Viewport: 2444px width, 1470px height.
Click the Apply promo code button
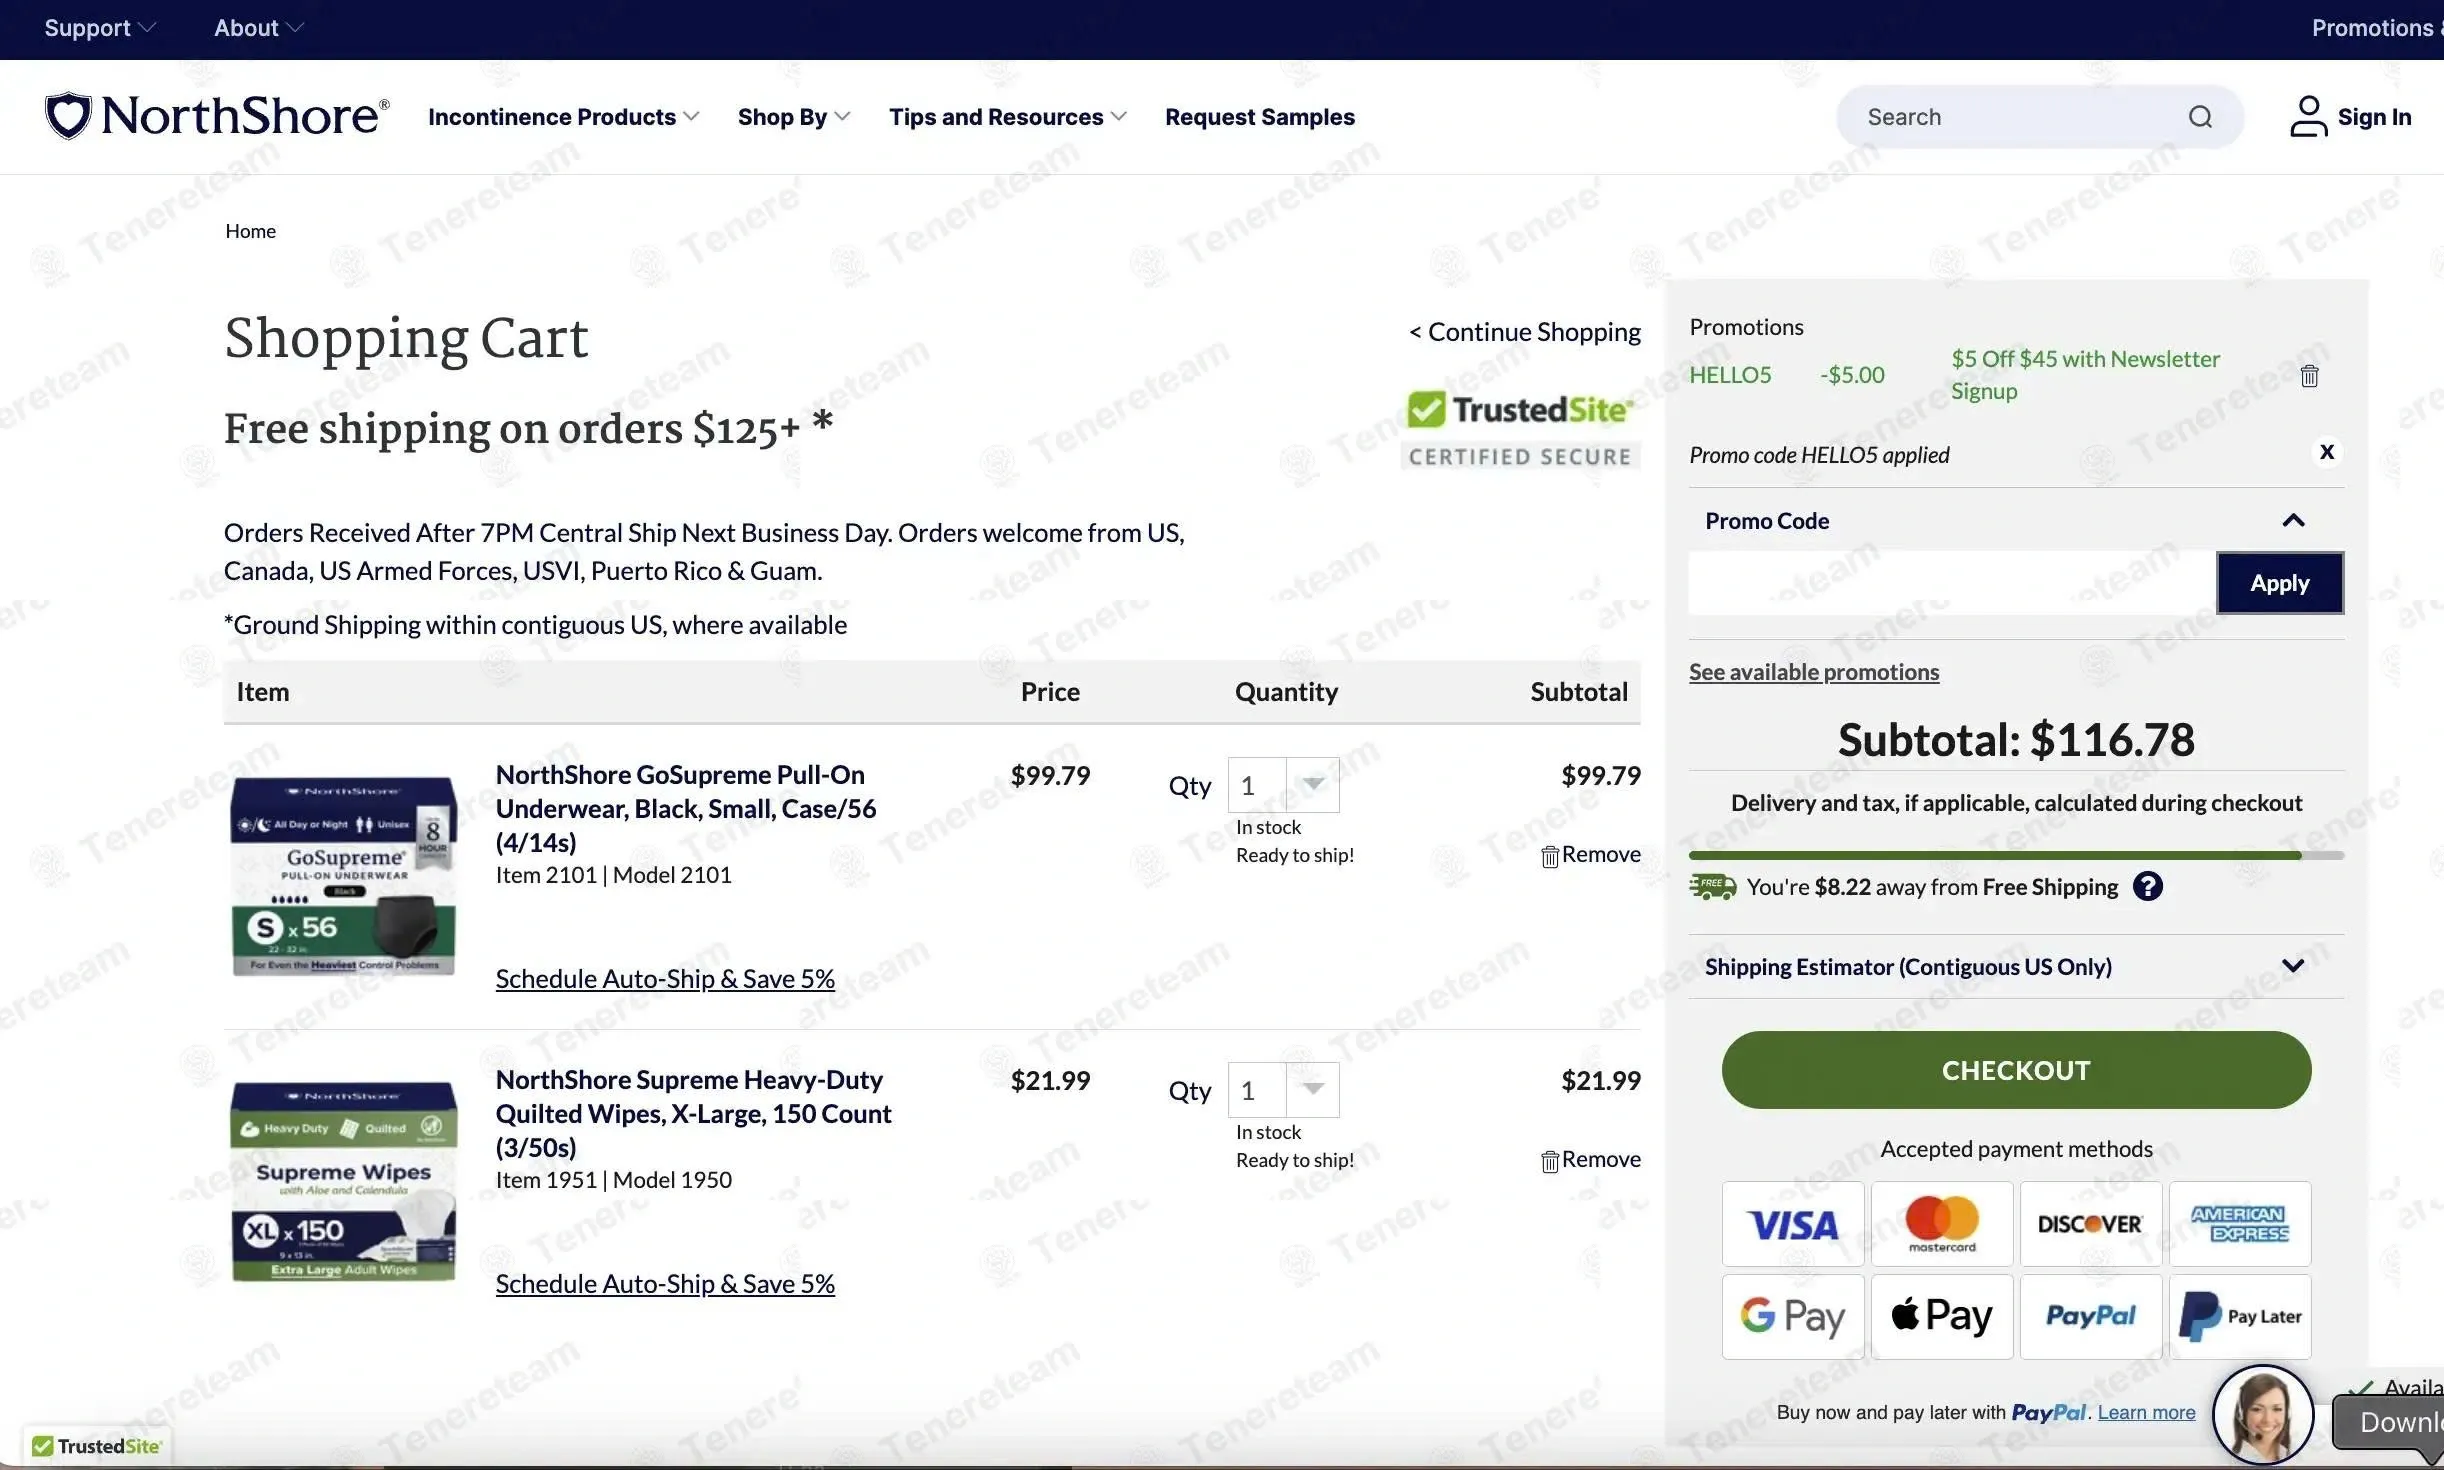[2279, 583]
